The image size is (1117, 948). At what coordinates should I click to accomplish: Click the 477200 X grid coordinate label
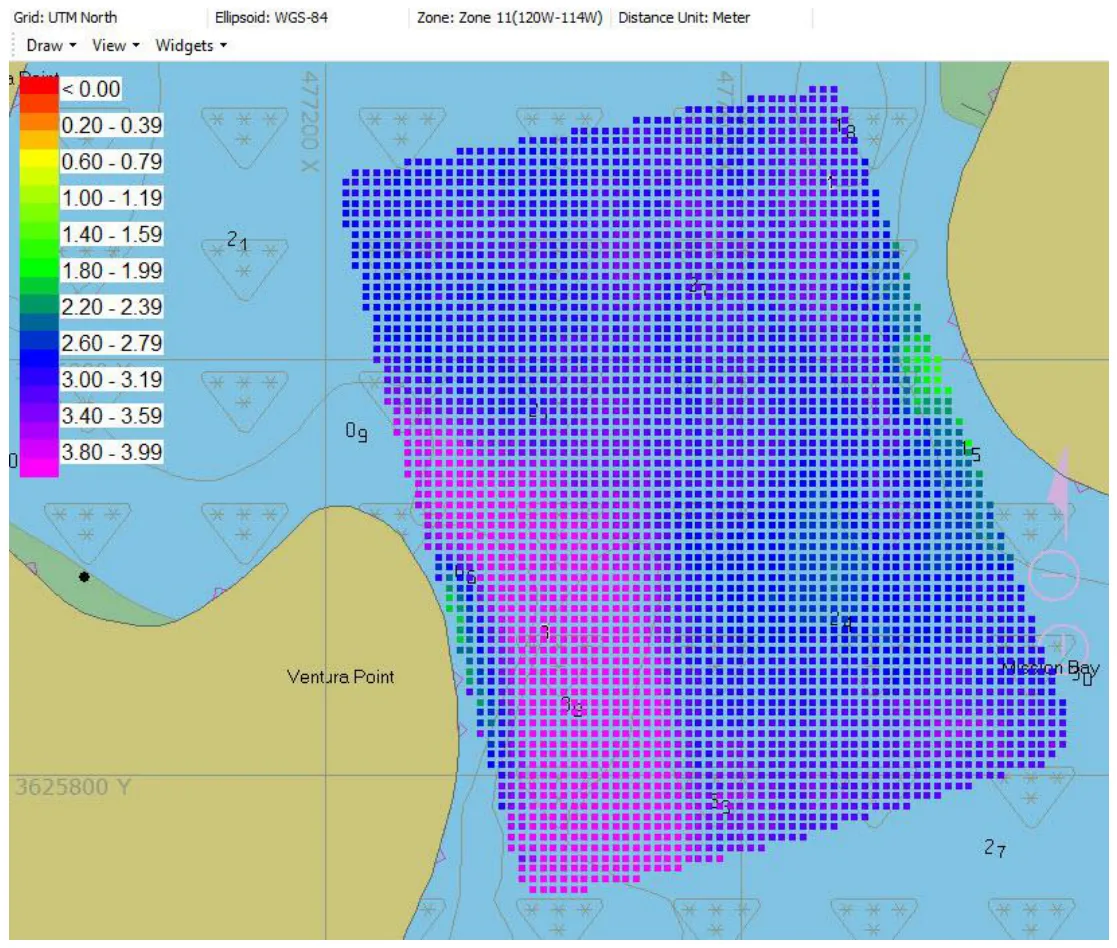click(310, 121)
